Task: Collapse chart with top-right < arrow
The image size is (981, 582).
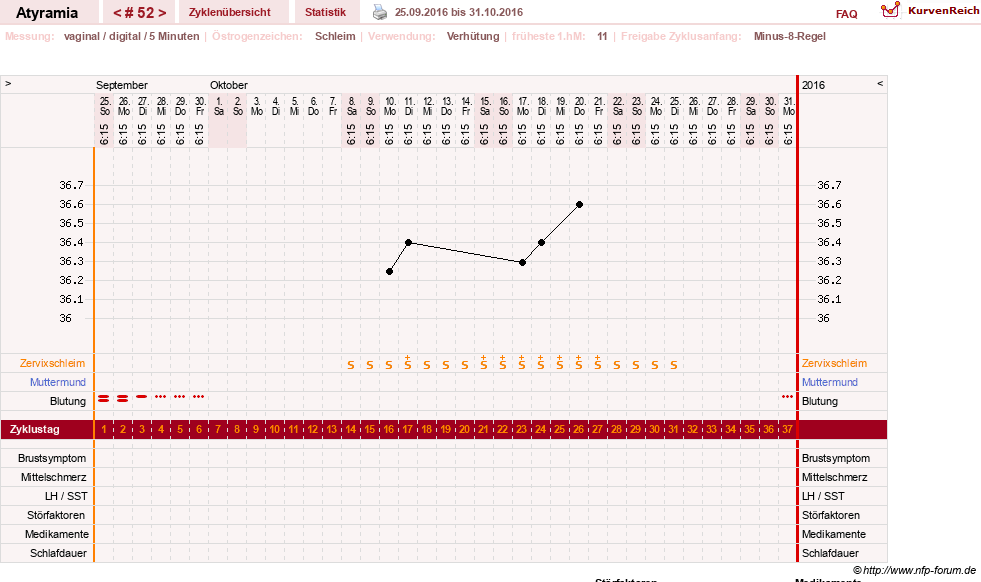Action: (x=880, y=83)
